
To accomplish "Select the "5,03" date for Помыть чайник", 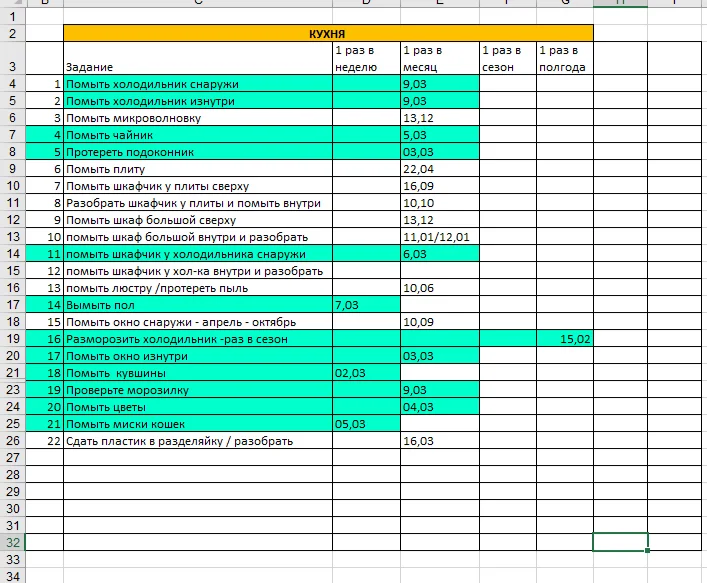I will tap(440, 135).
